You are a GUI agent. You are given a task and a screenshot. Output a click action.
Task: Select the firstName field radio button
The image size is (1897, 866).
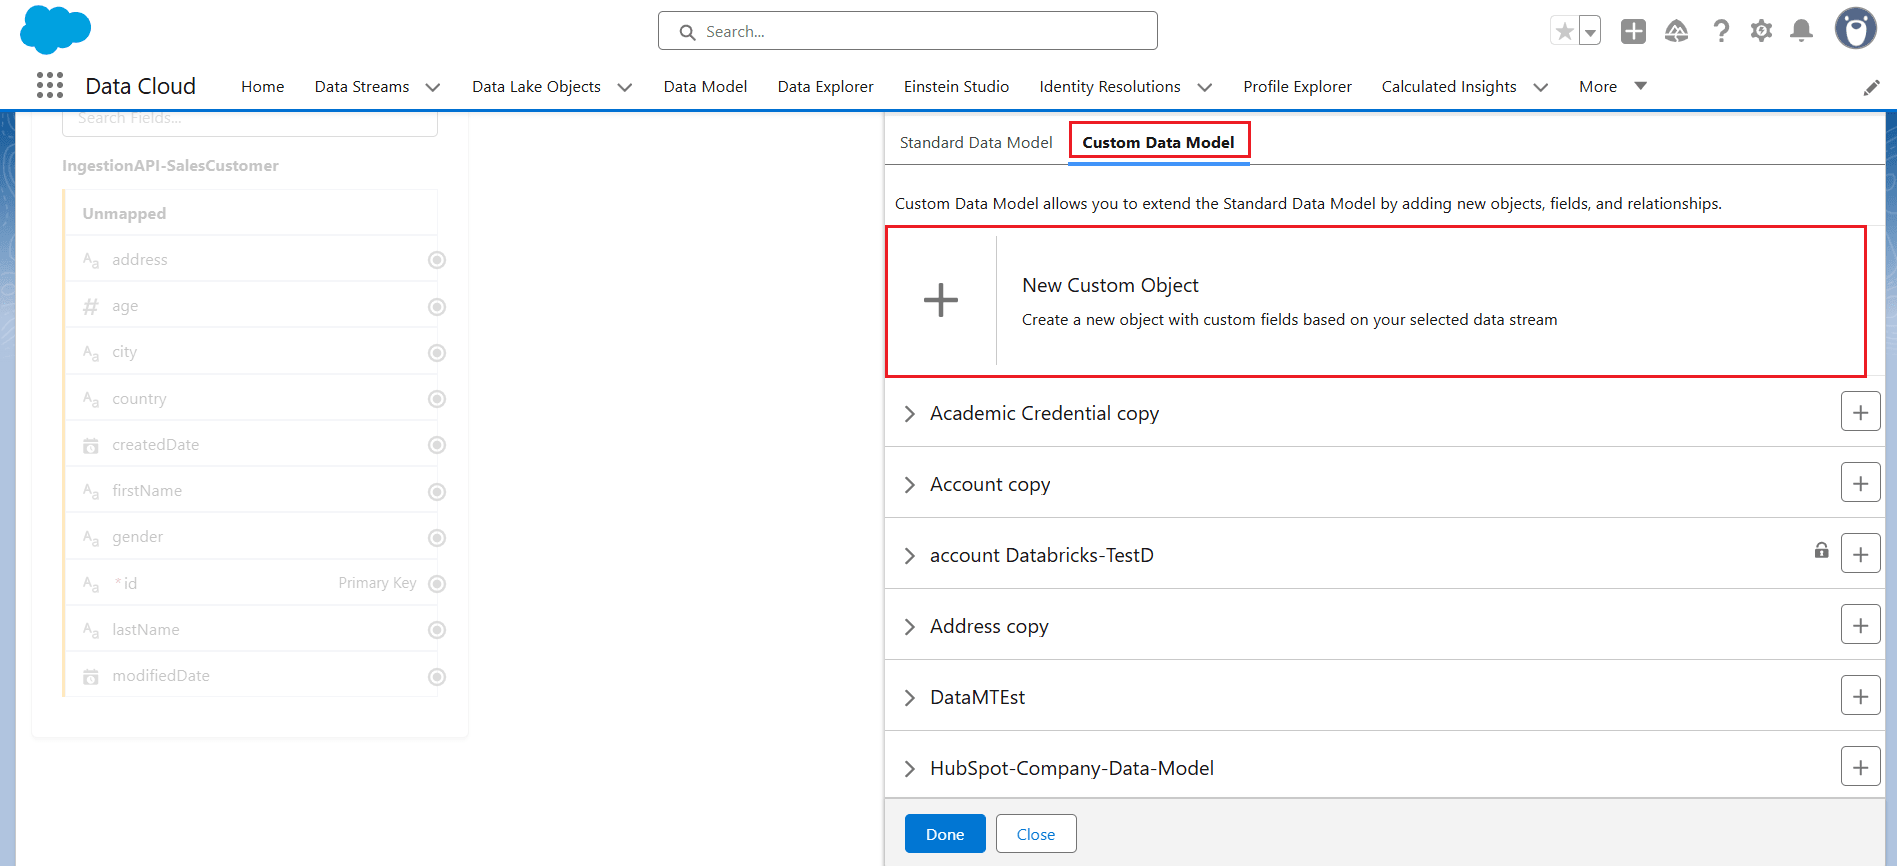[x=437, y=492]
